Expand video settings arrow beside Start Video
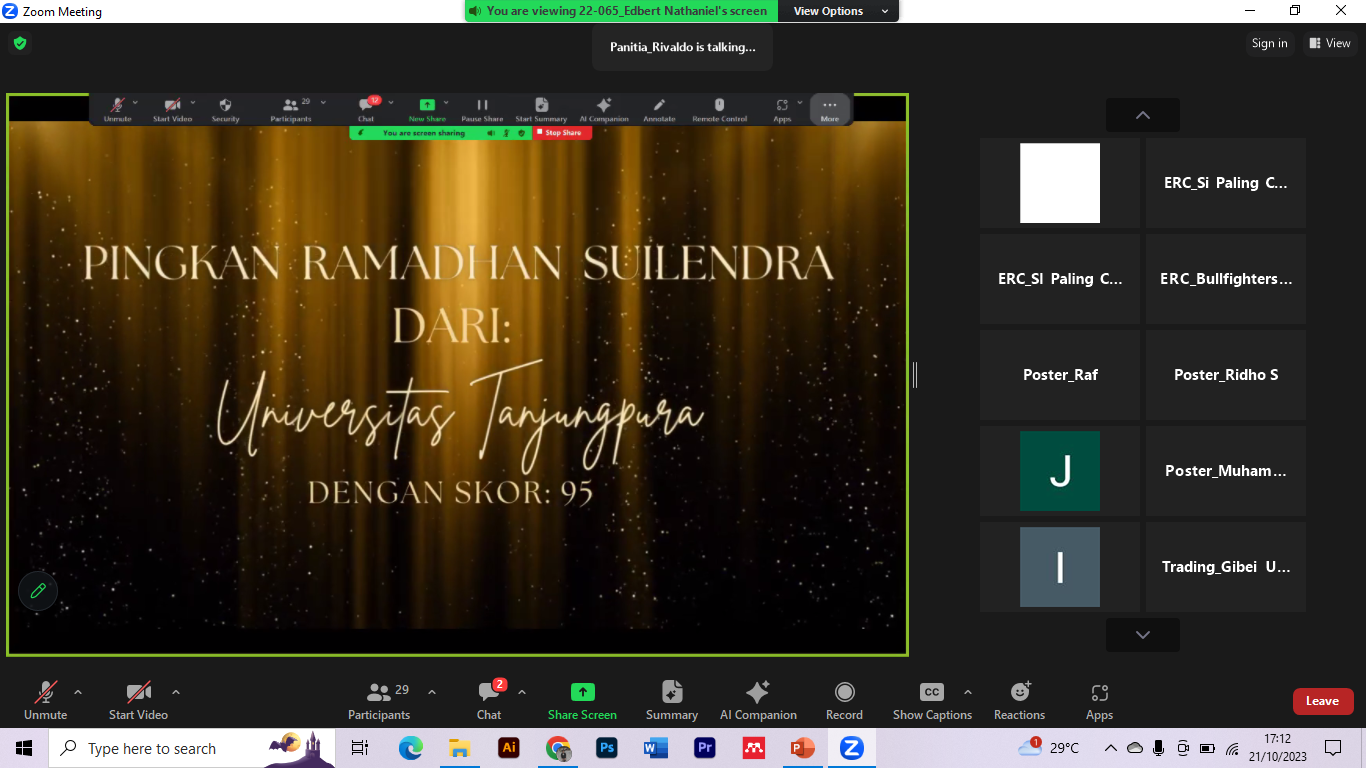Image resolution: width=1366 pixels, height=768 pixels. click(176, 692)
